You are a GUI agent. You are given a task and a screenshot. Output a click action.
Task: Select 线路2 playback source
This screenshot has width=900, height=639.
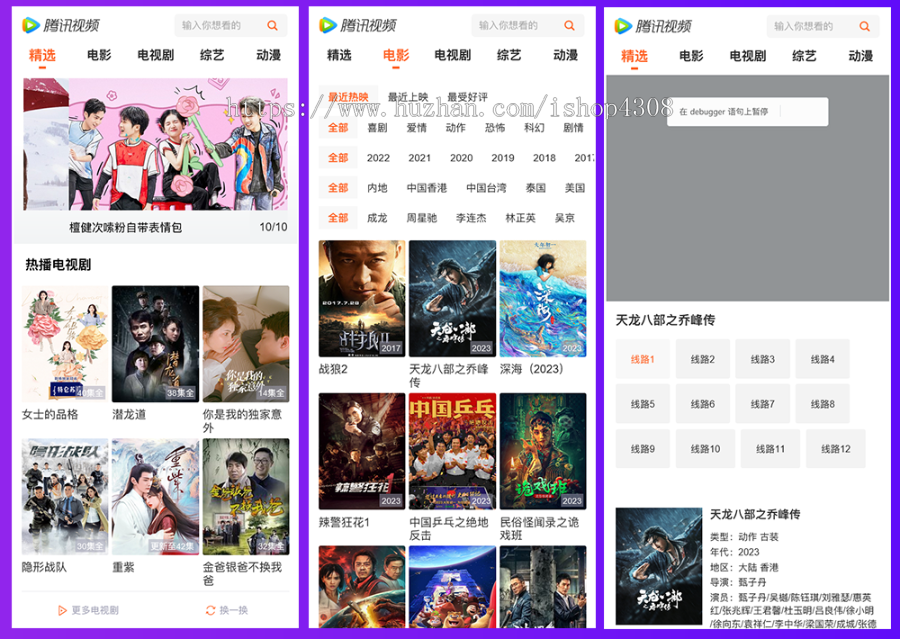pyautogui.click(x=703, y=359)
